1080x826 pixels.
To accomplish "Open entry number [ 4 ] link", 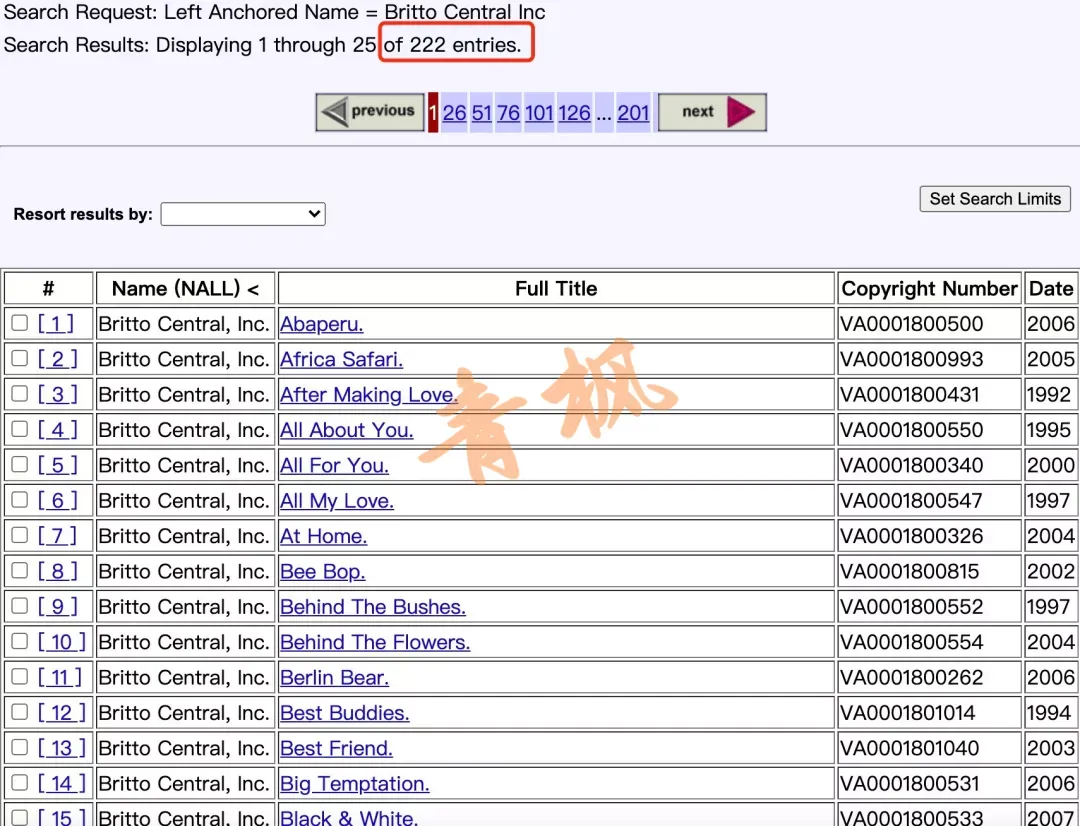I will pos(58,429).
